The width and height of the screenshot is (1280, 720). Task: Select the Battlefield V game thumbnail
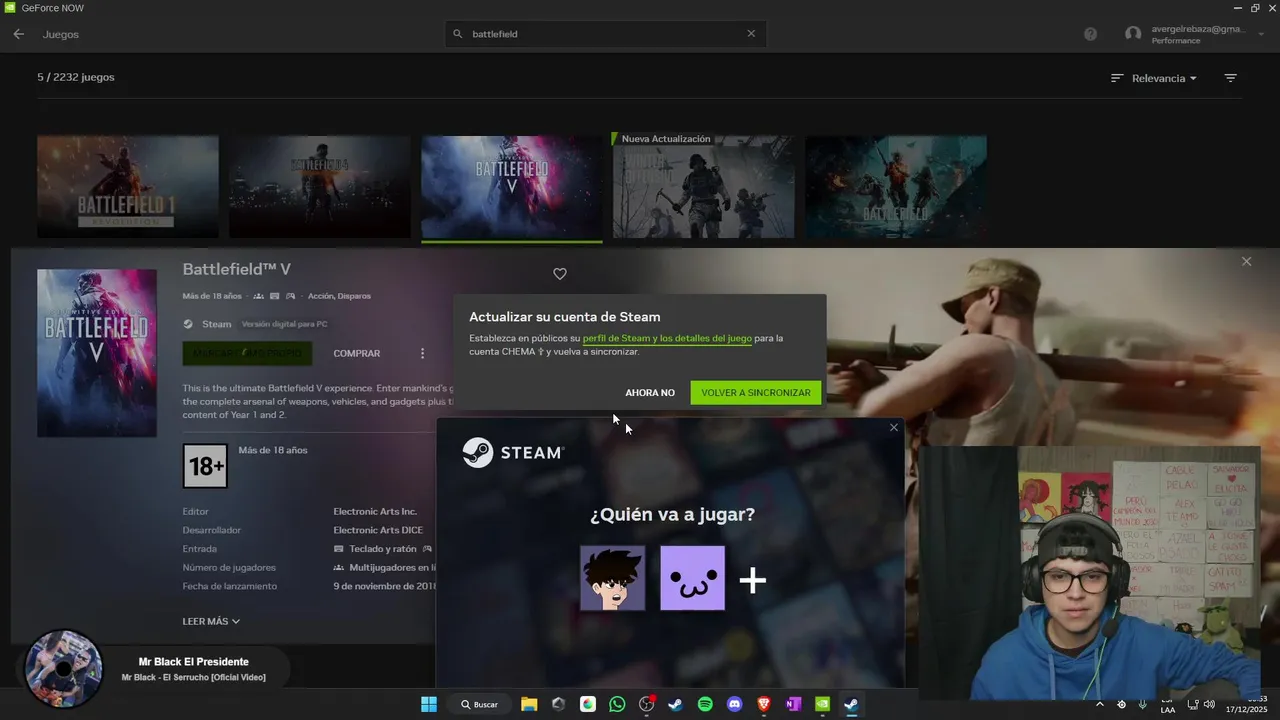tap(512, 187)
